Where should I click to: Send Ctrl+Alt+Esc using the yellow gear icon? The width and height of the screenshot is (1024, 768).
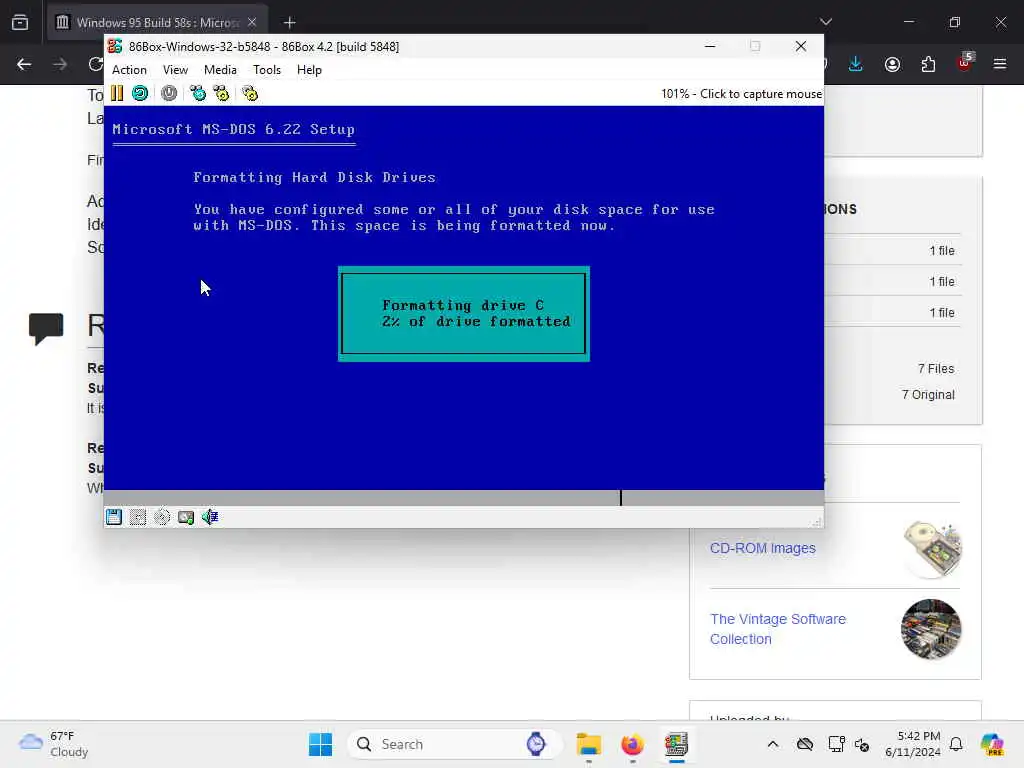pyautogui.click(x=221, y=93)
